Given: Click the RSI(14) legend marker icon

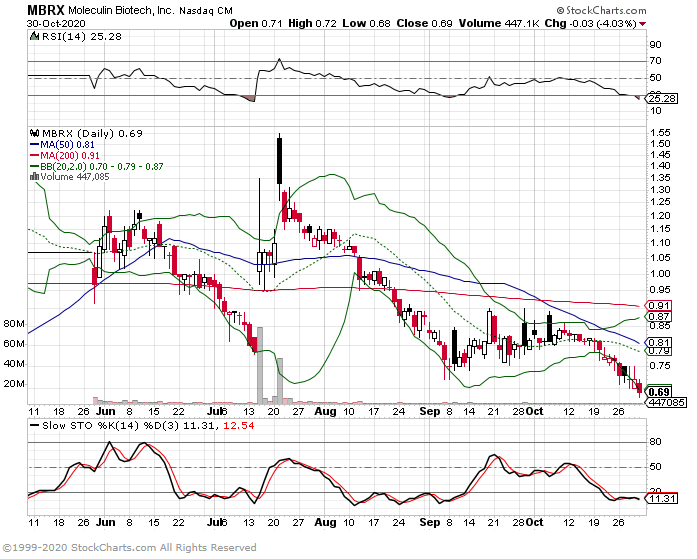Looking at the screenshot, I should [32, 36].
